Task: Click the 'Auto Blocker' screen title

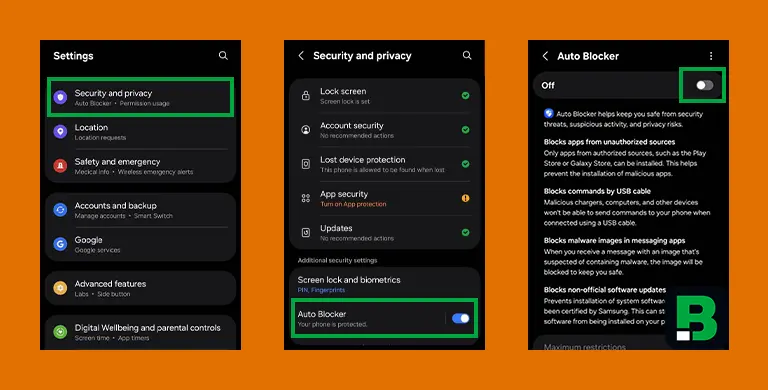Action: [588, 56]
